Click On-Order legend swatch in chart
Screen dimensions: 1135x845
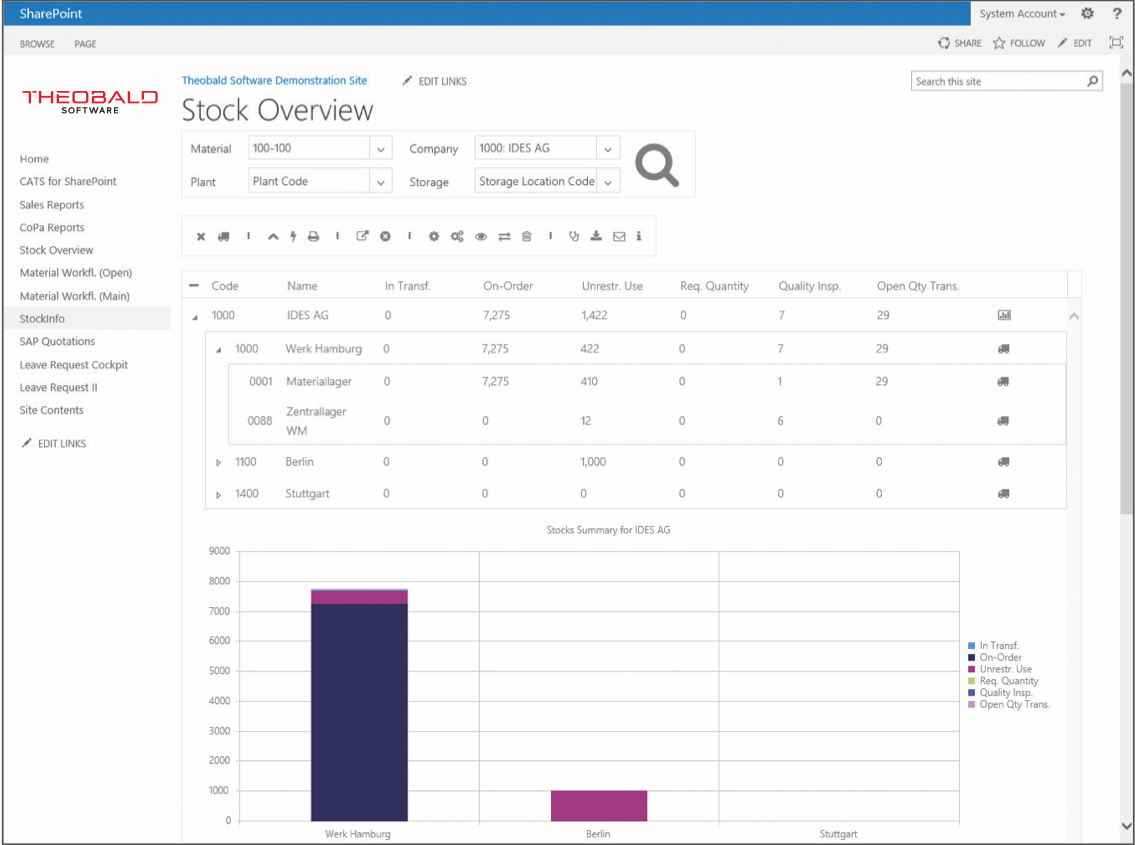pyautogui.click(x=971, y=657)
